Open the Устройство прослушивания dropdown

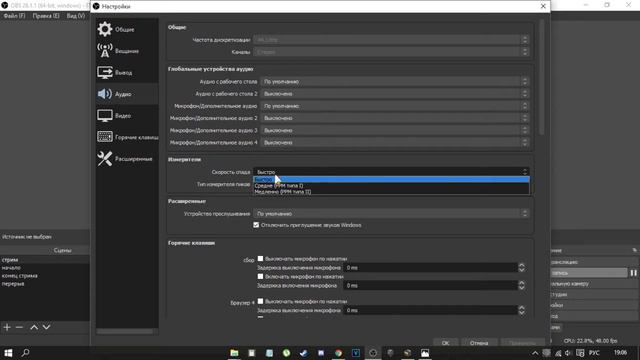(x=391, y=213)
